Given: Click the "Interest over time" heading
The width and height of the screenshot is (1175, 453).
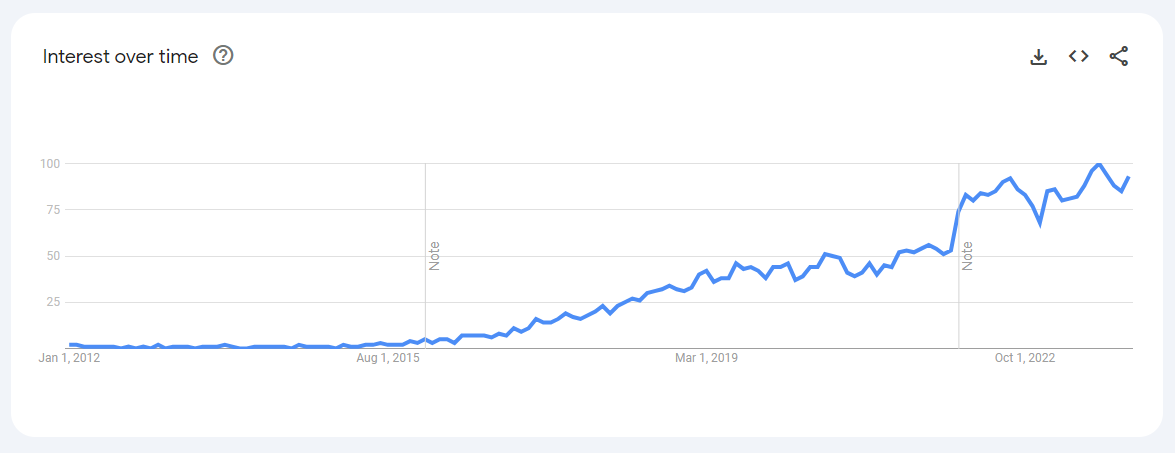Looking at the screenshot, I should [x=120, y=56].
